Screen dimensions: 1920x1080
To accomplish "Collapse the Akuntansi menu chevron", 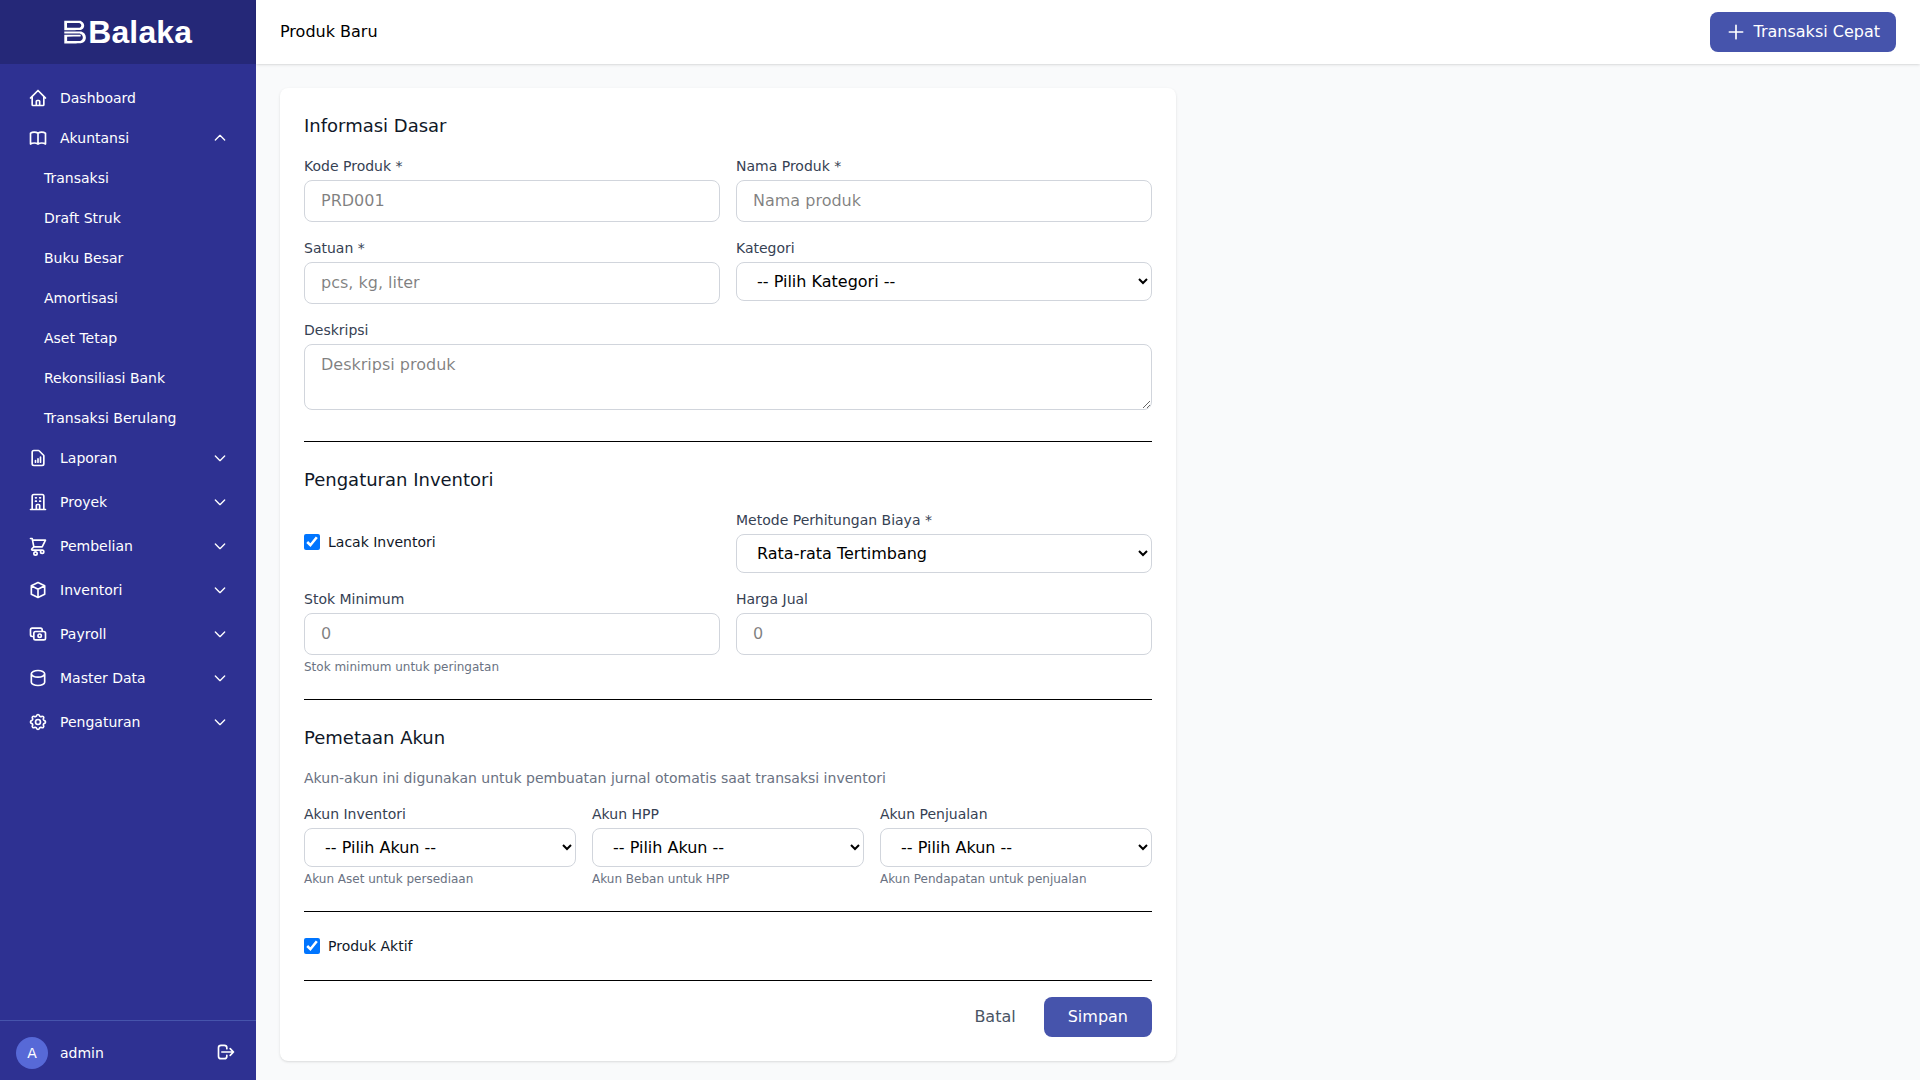I will (x=220, y=138).
